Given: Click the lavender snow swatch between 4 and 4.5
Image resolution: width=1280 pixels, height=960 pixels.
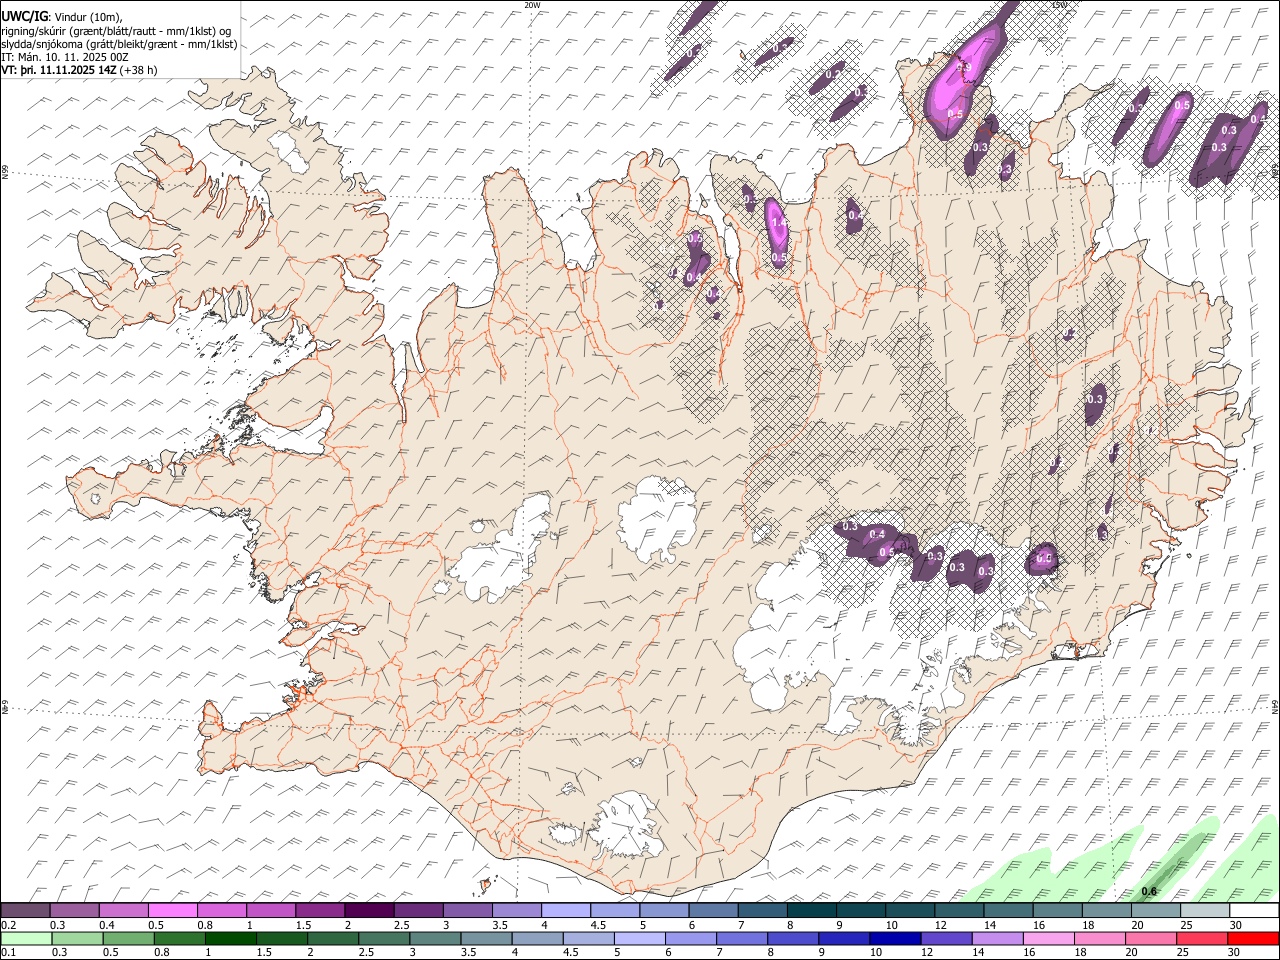Looking at the screenshot, I should (565, 910).
